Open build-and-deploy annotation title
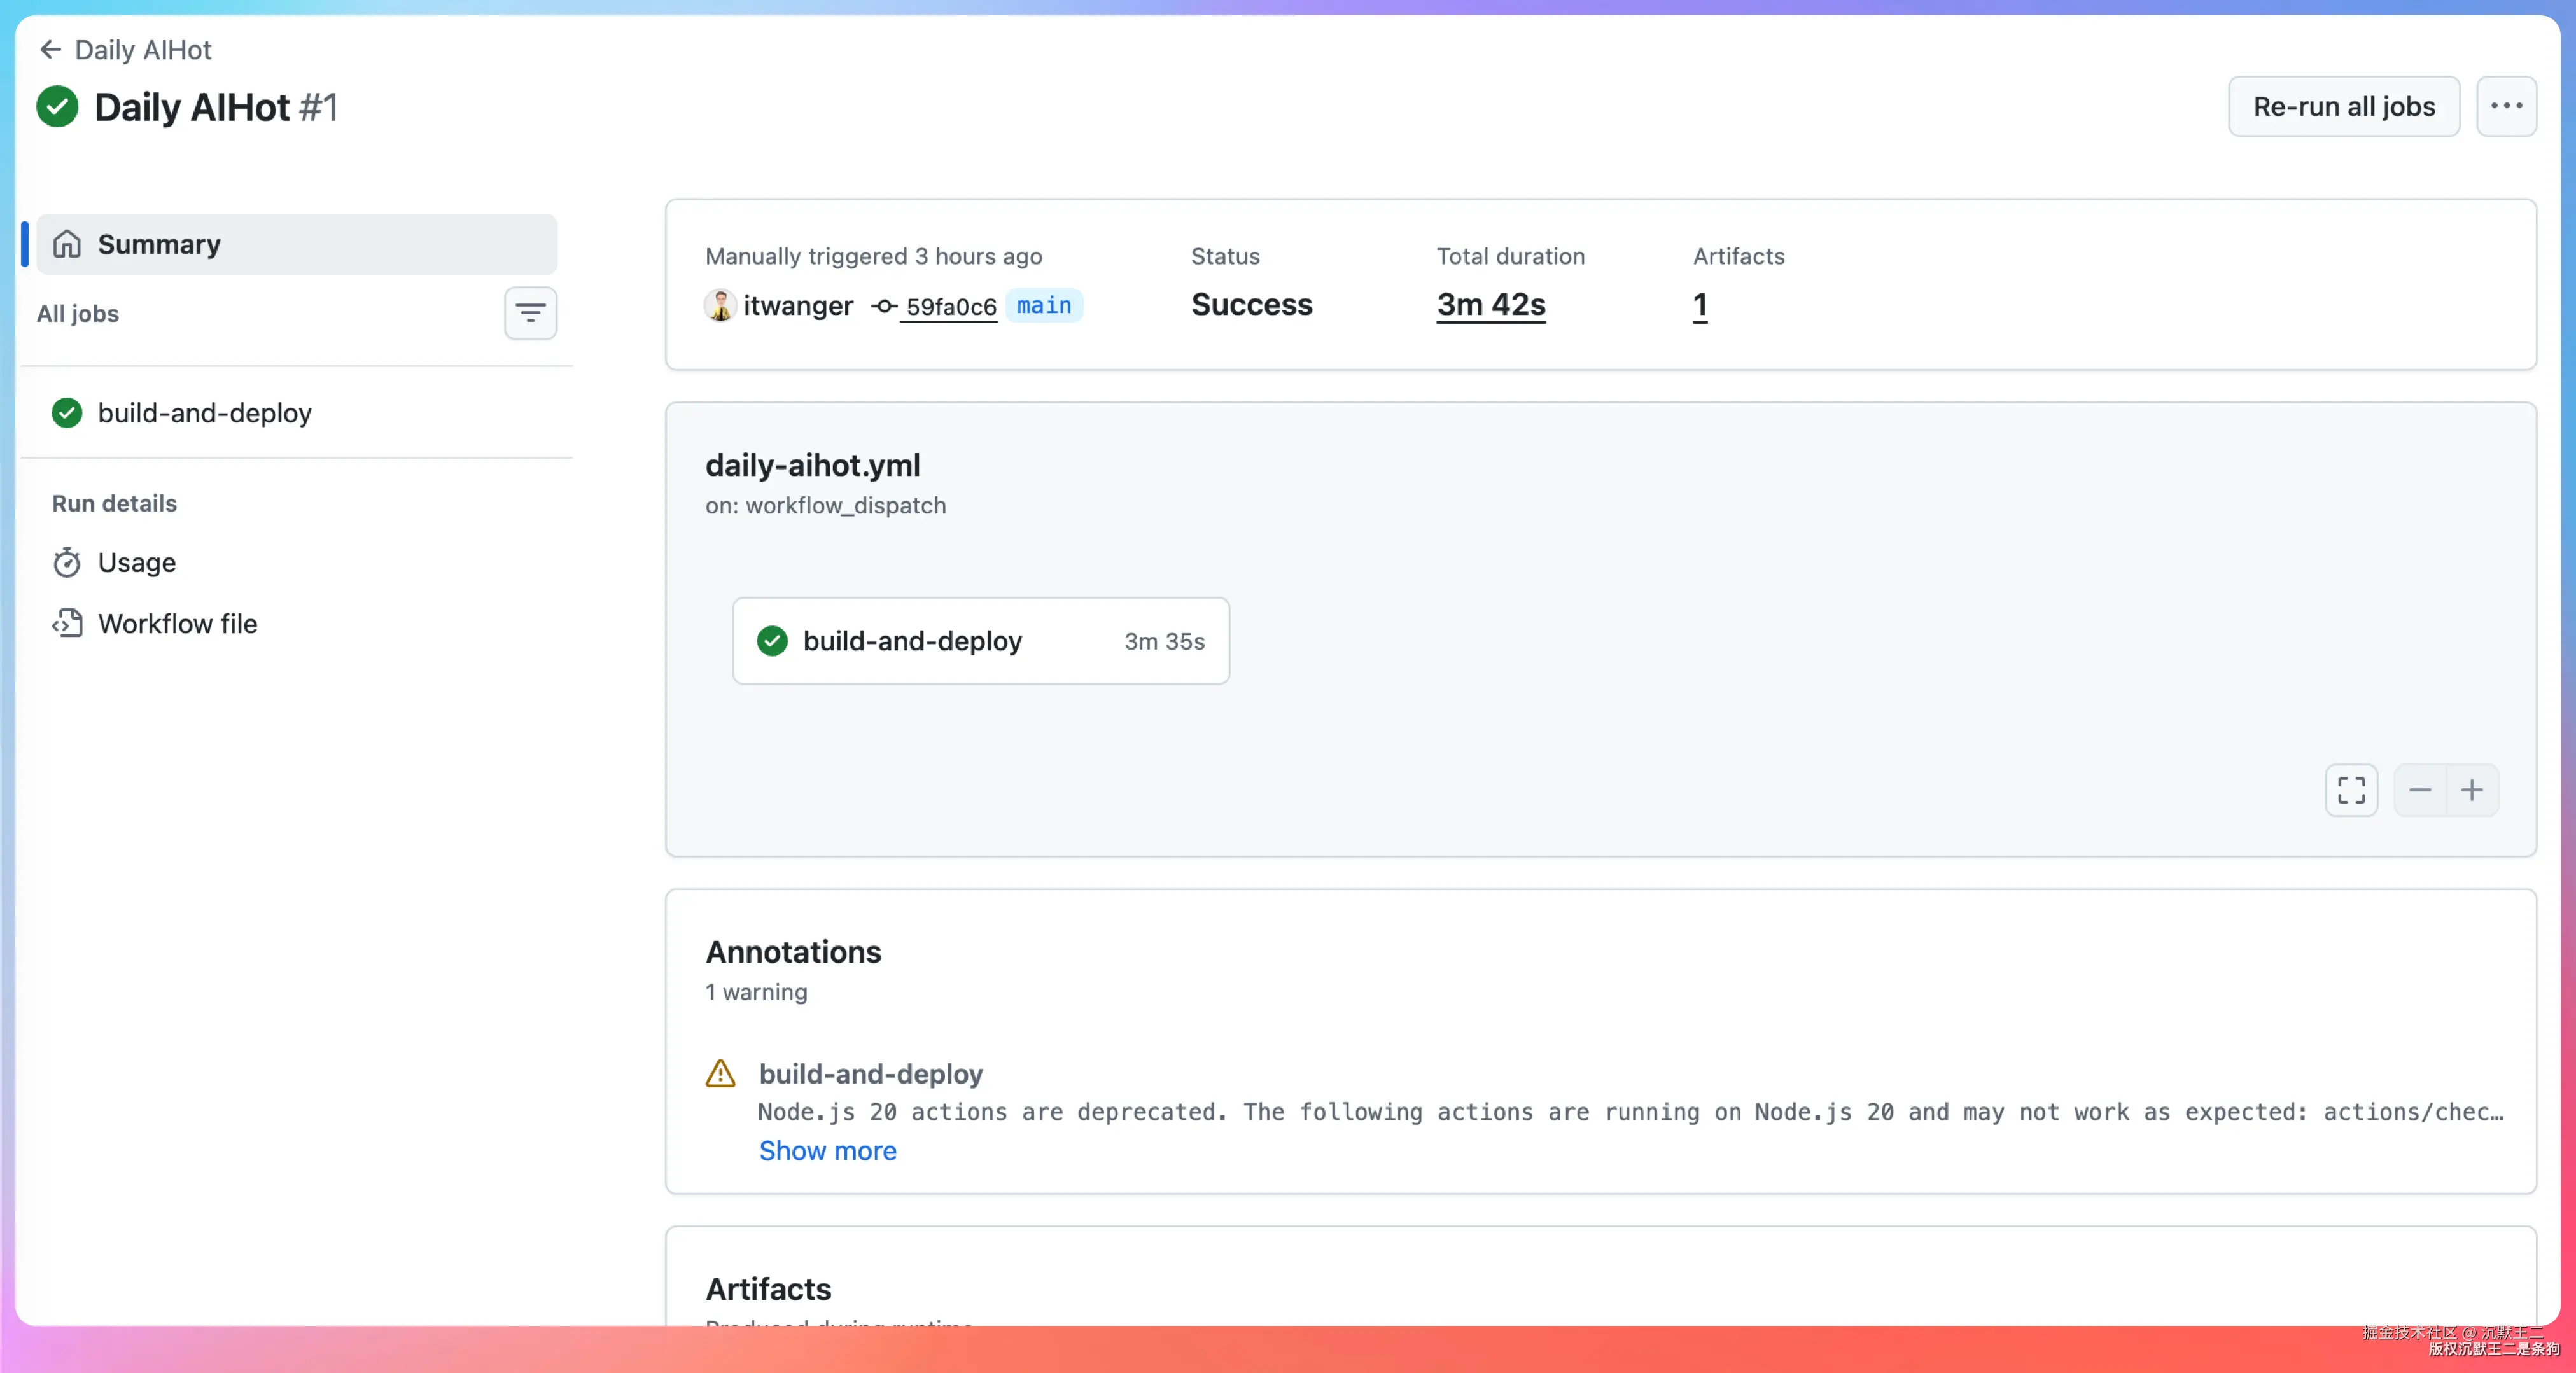The width and height of the screenshot is (2576, 1373). pyautogui.click(x=871, y=1074)
